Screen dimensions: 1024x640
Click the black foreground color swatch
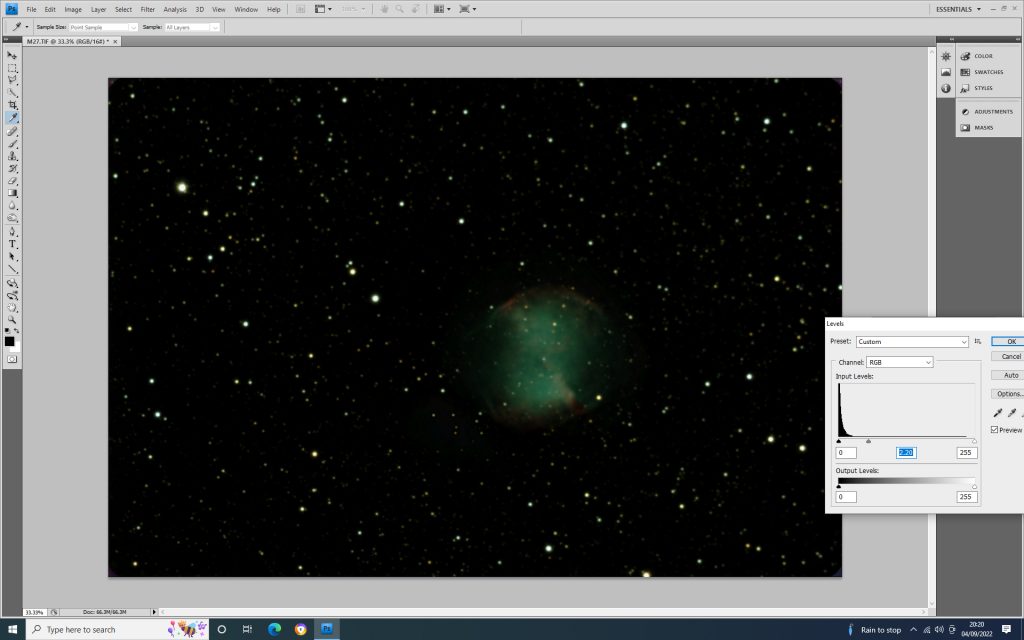(9, 341)
